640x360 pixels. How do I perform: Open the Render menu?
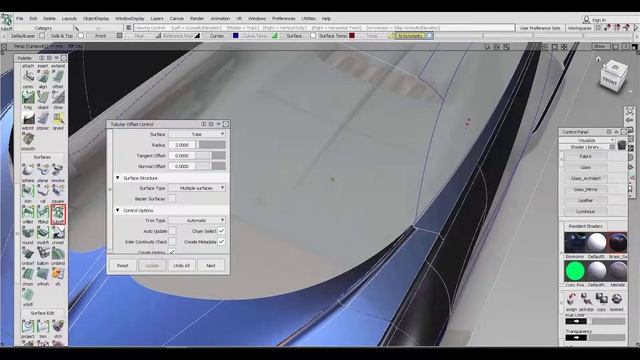197,18
